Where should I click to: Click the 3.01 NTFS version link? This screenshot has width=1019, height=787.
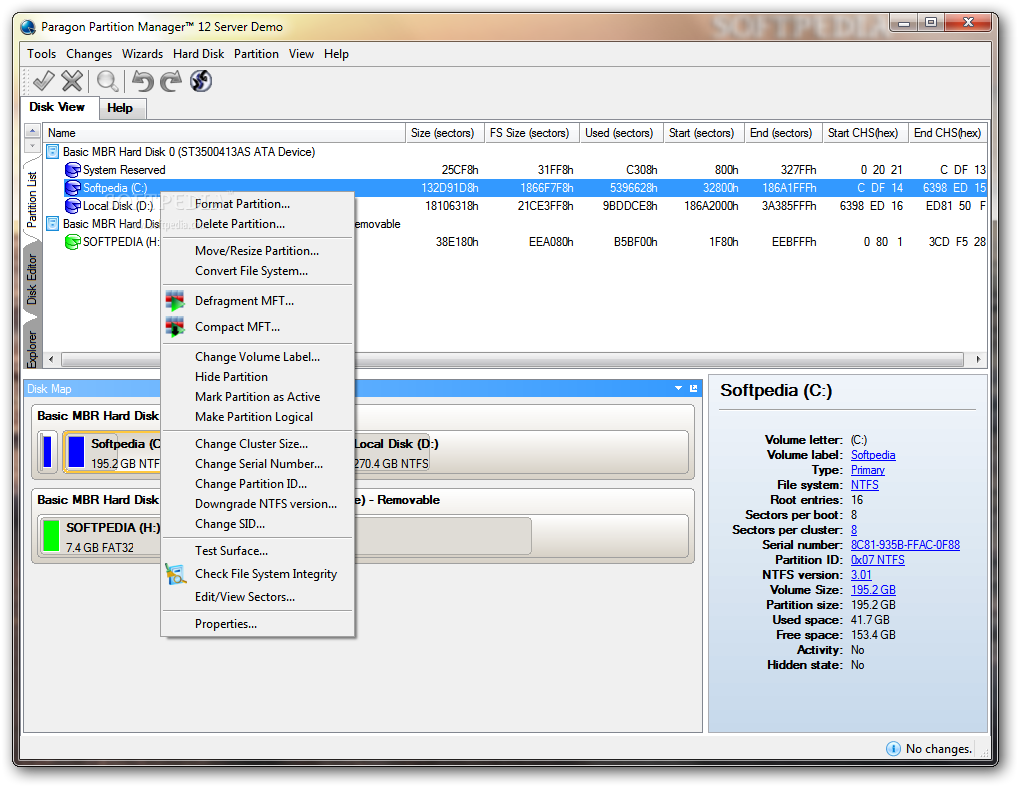(x=861, y=574)
